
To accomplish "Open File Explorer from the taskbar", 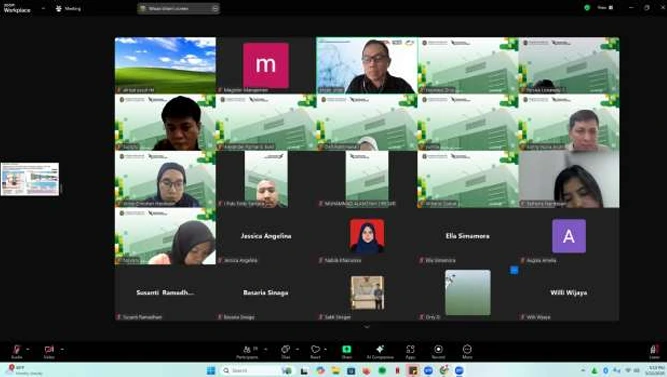I will 336,371.
